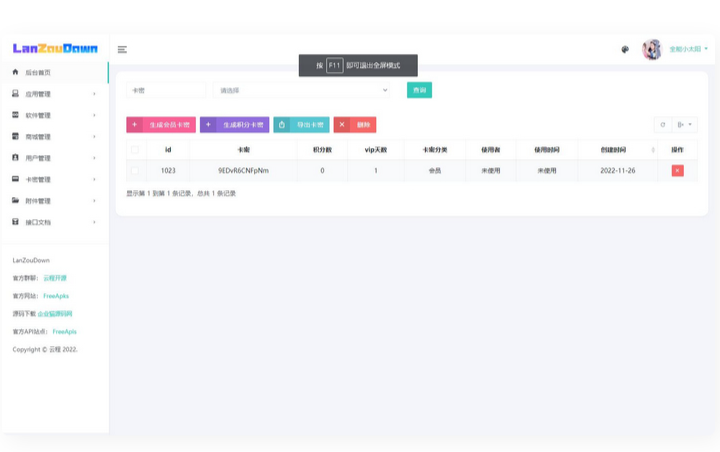The width and height of the screenshot is (720, 452).
Task: Go to 后台首页 home menu item
Action: pyautogui.click(x=55, y=72)
